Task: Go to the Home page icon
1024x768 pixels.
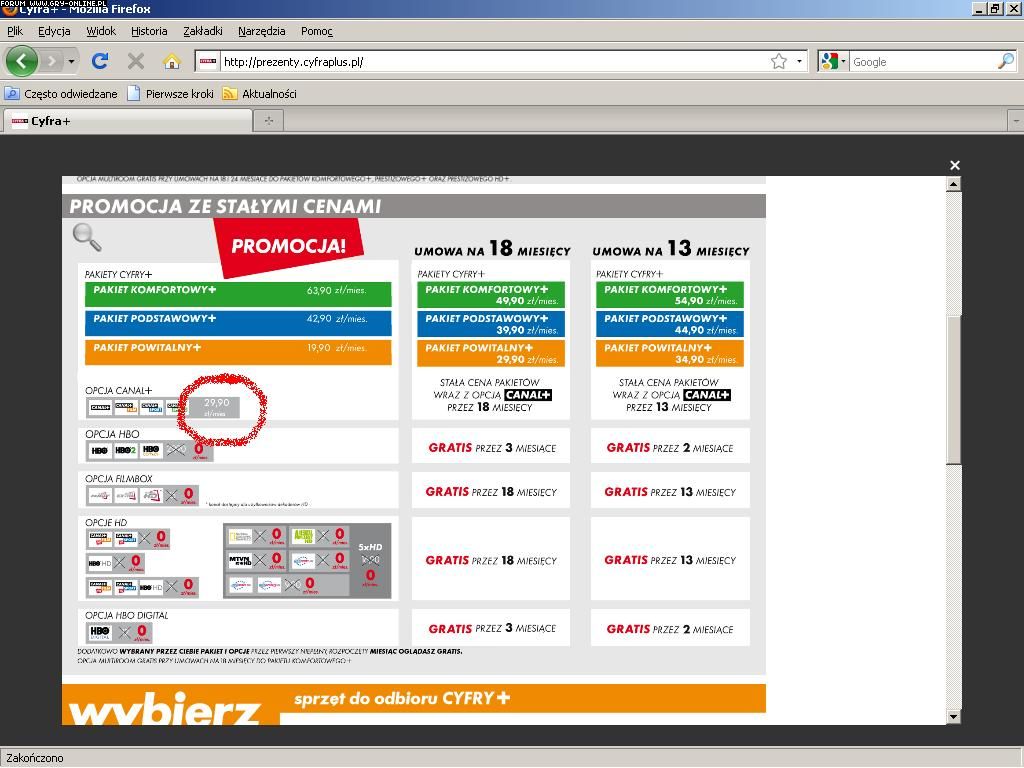Action: [x=172, y=61]
